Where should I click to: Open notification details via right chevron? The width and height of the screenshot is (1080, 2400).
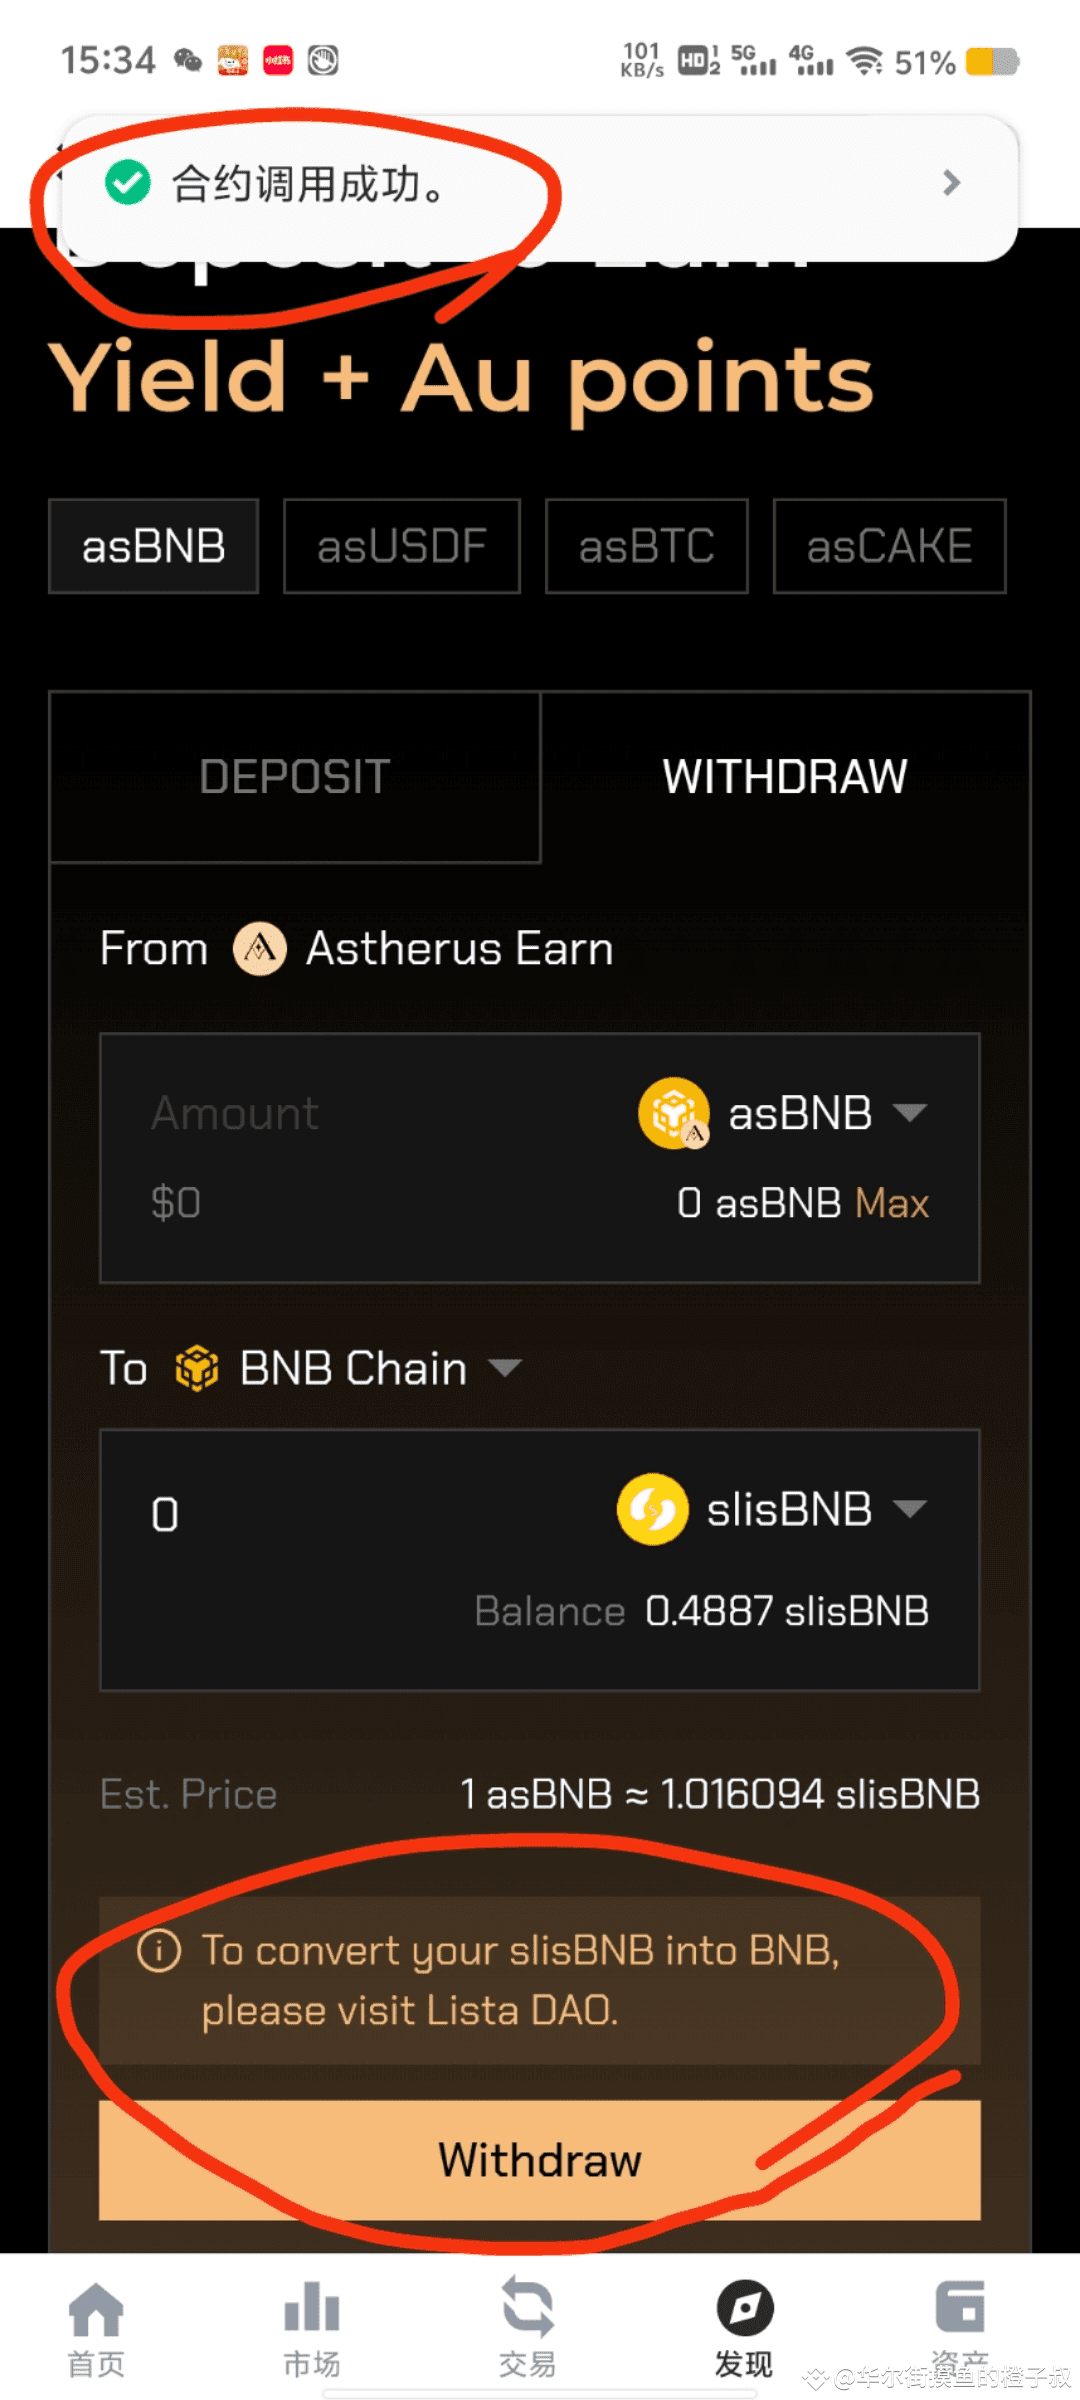pos(951,183)
